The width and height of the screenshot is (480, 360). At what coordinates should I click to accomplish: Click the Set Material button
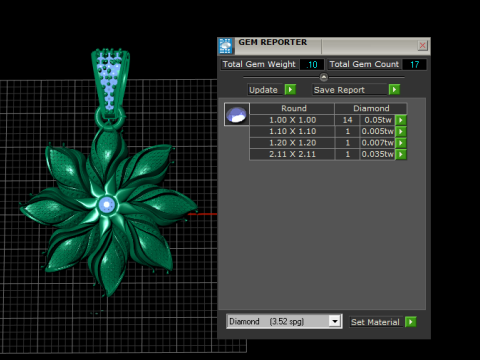(376, 322)
